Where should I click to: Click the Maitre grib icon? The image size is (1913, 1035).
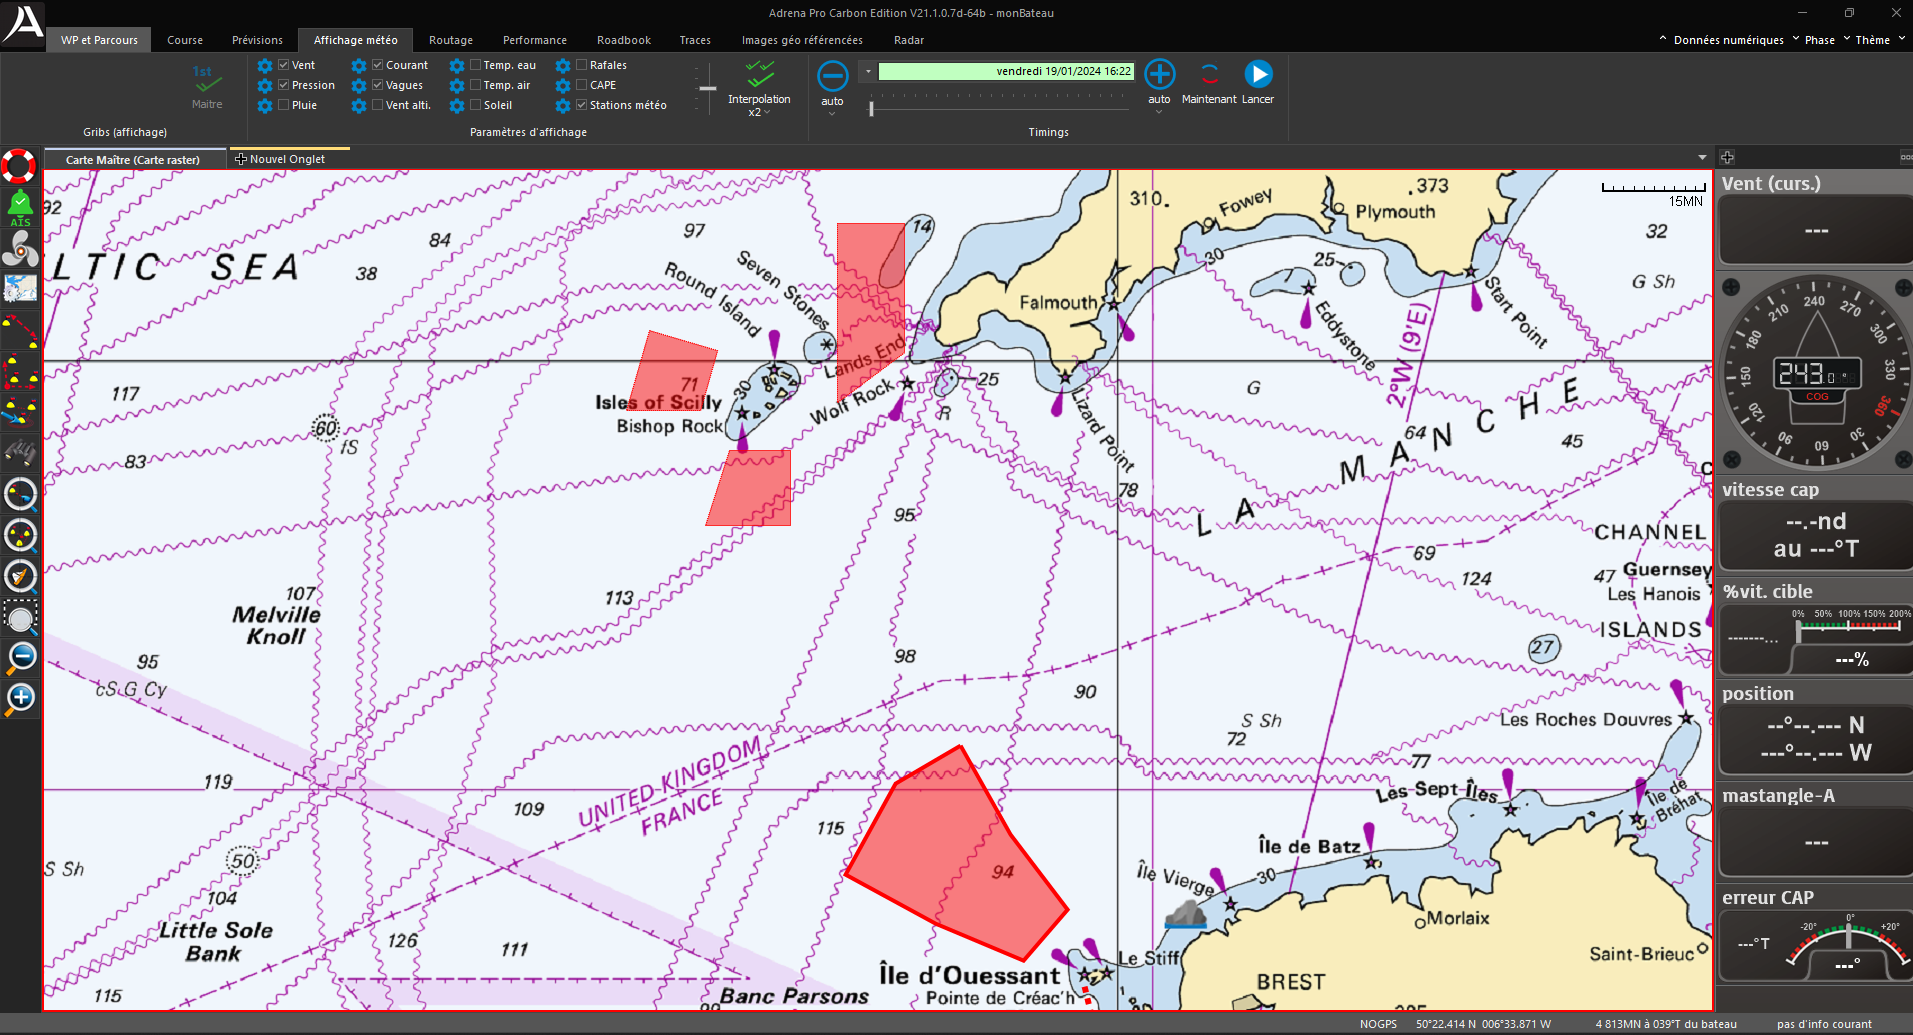tap(207, 87)
